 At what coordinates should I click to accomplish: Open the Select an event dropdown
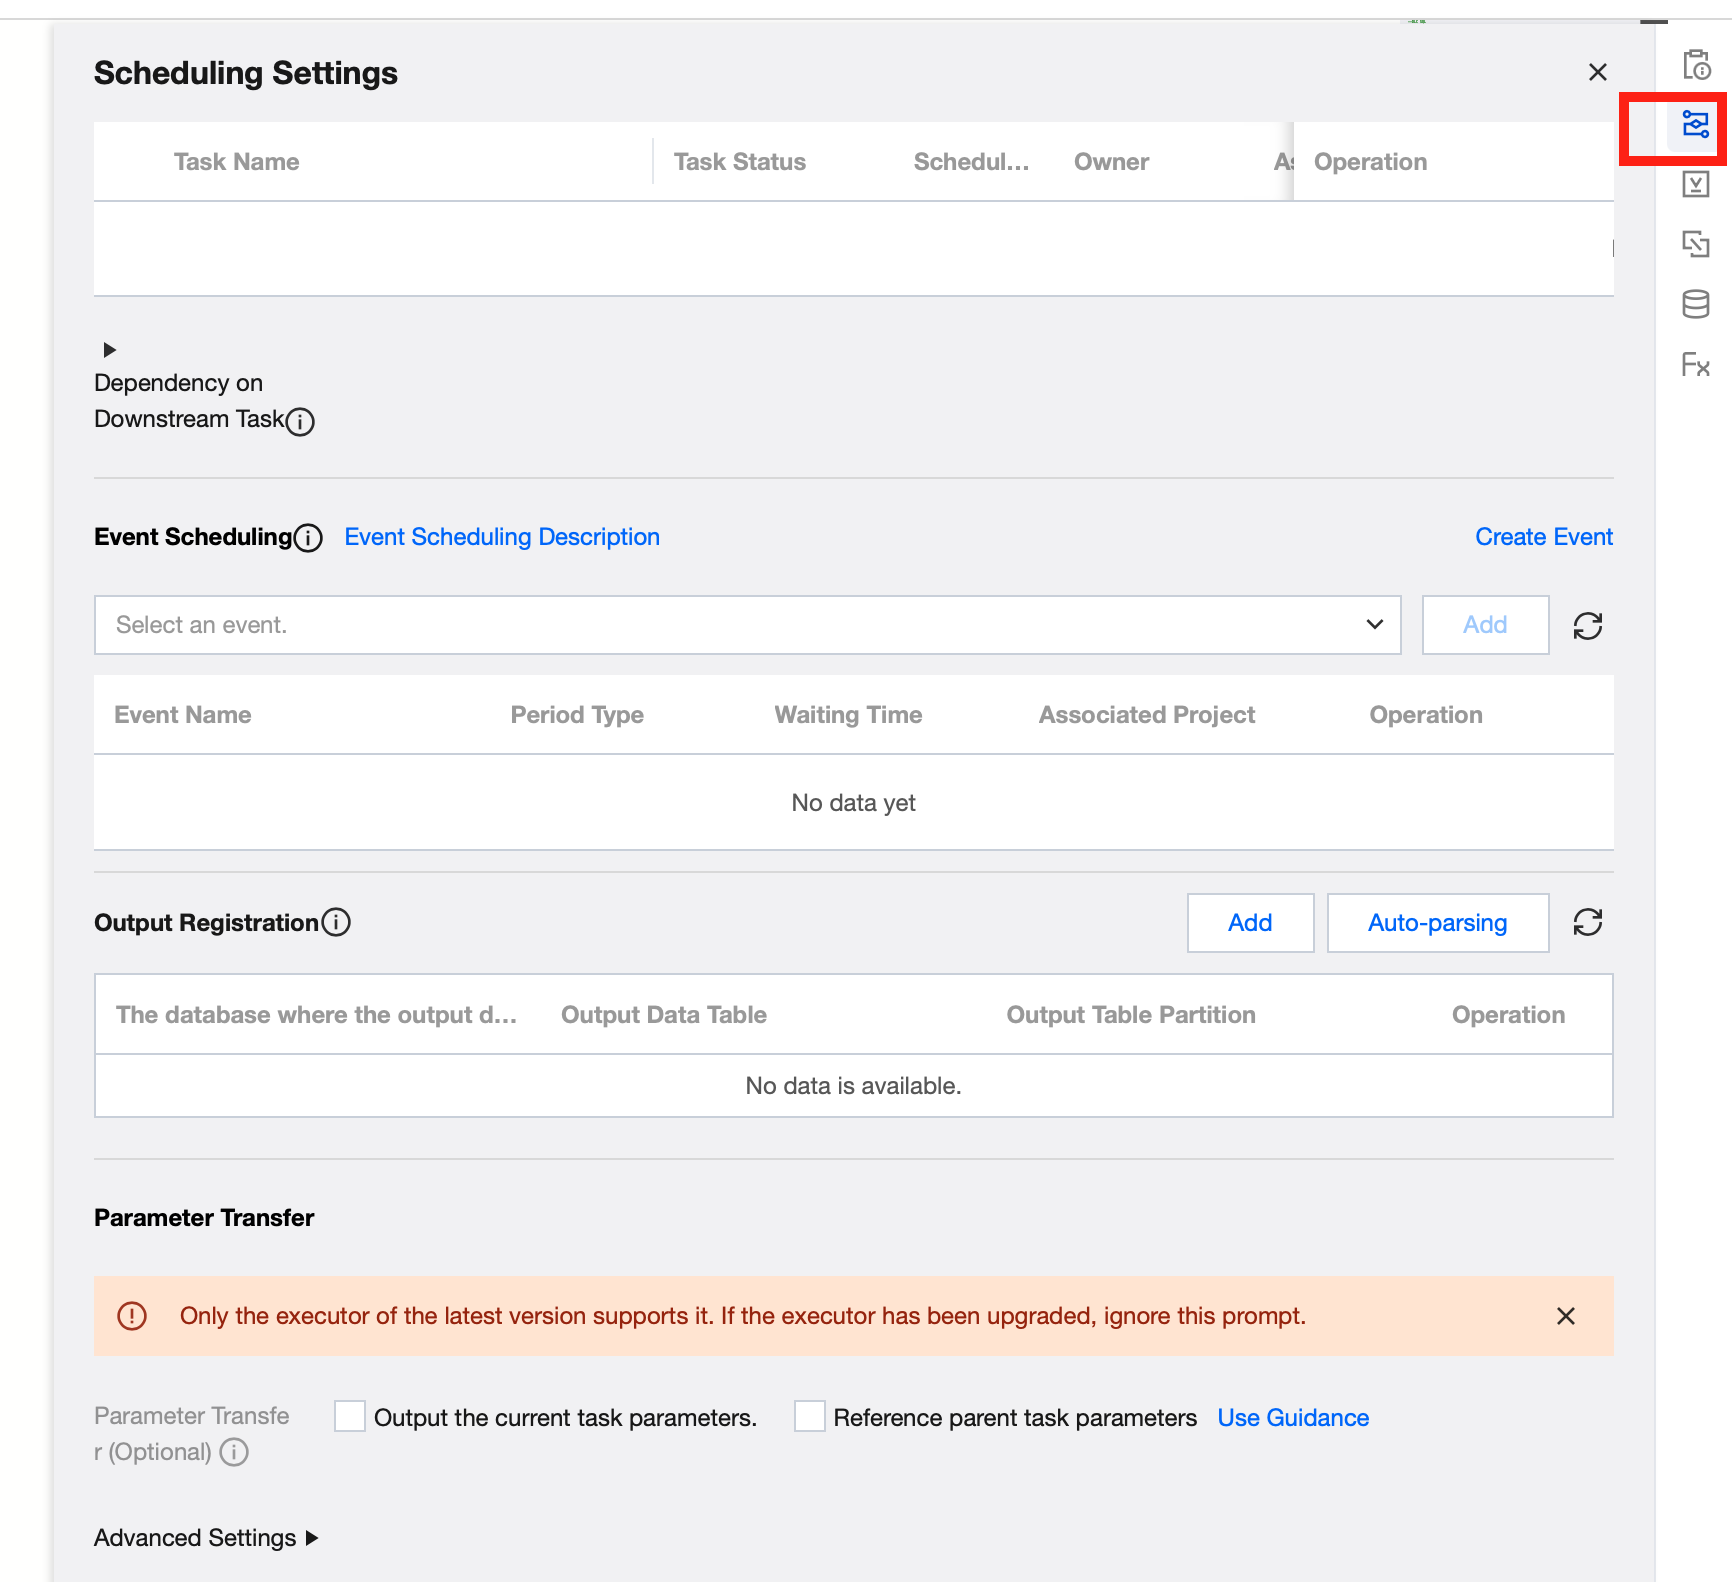pyautogui.click(x=747, y=626)
